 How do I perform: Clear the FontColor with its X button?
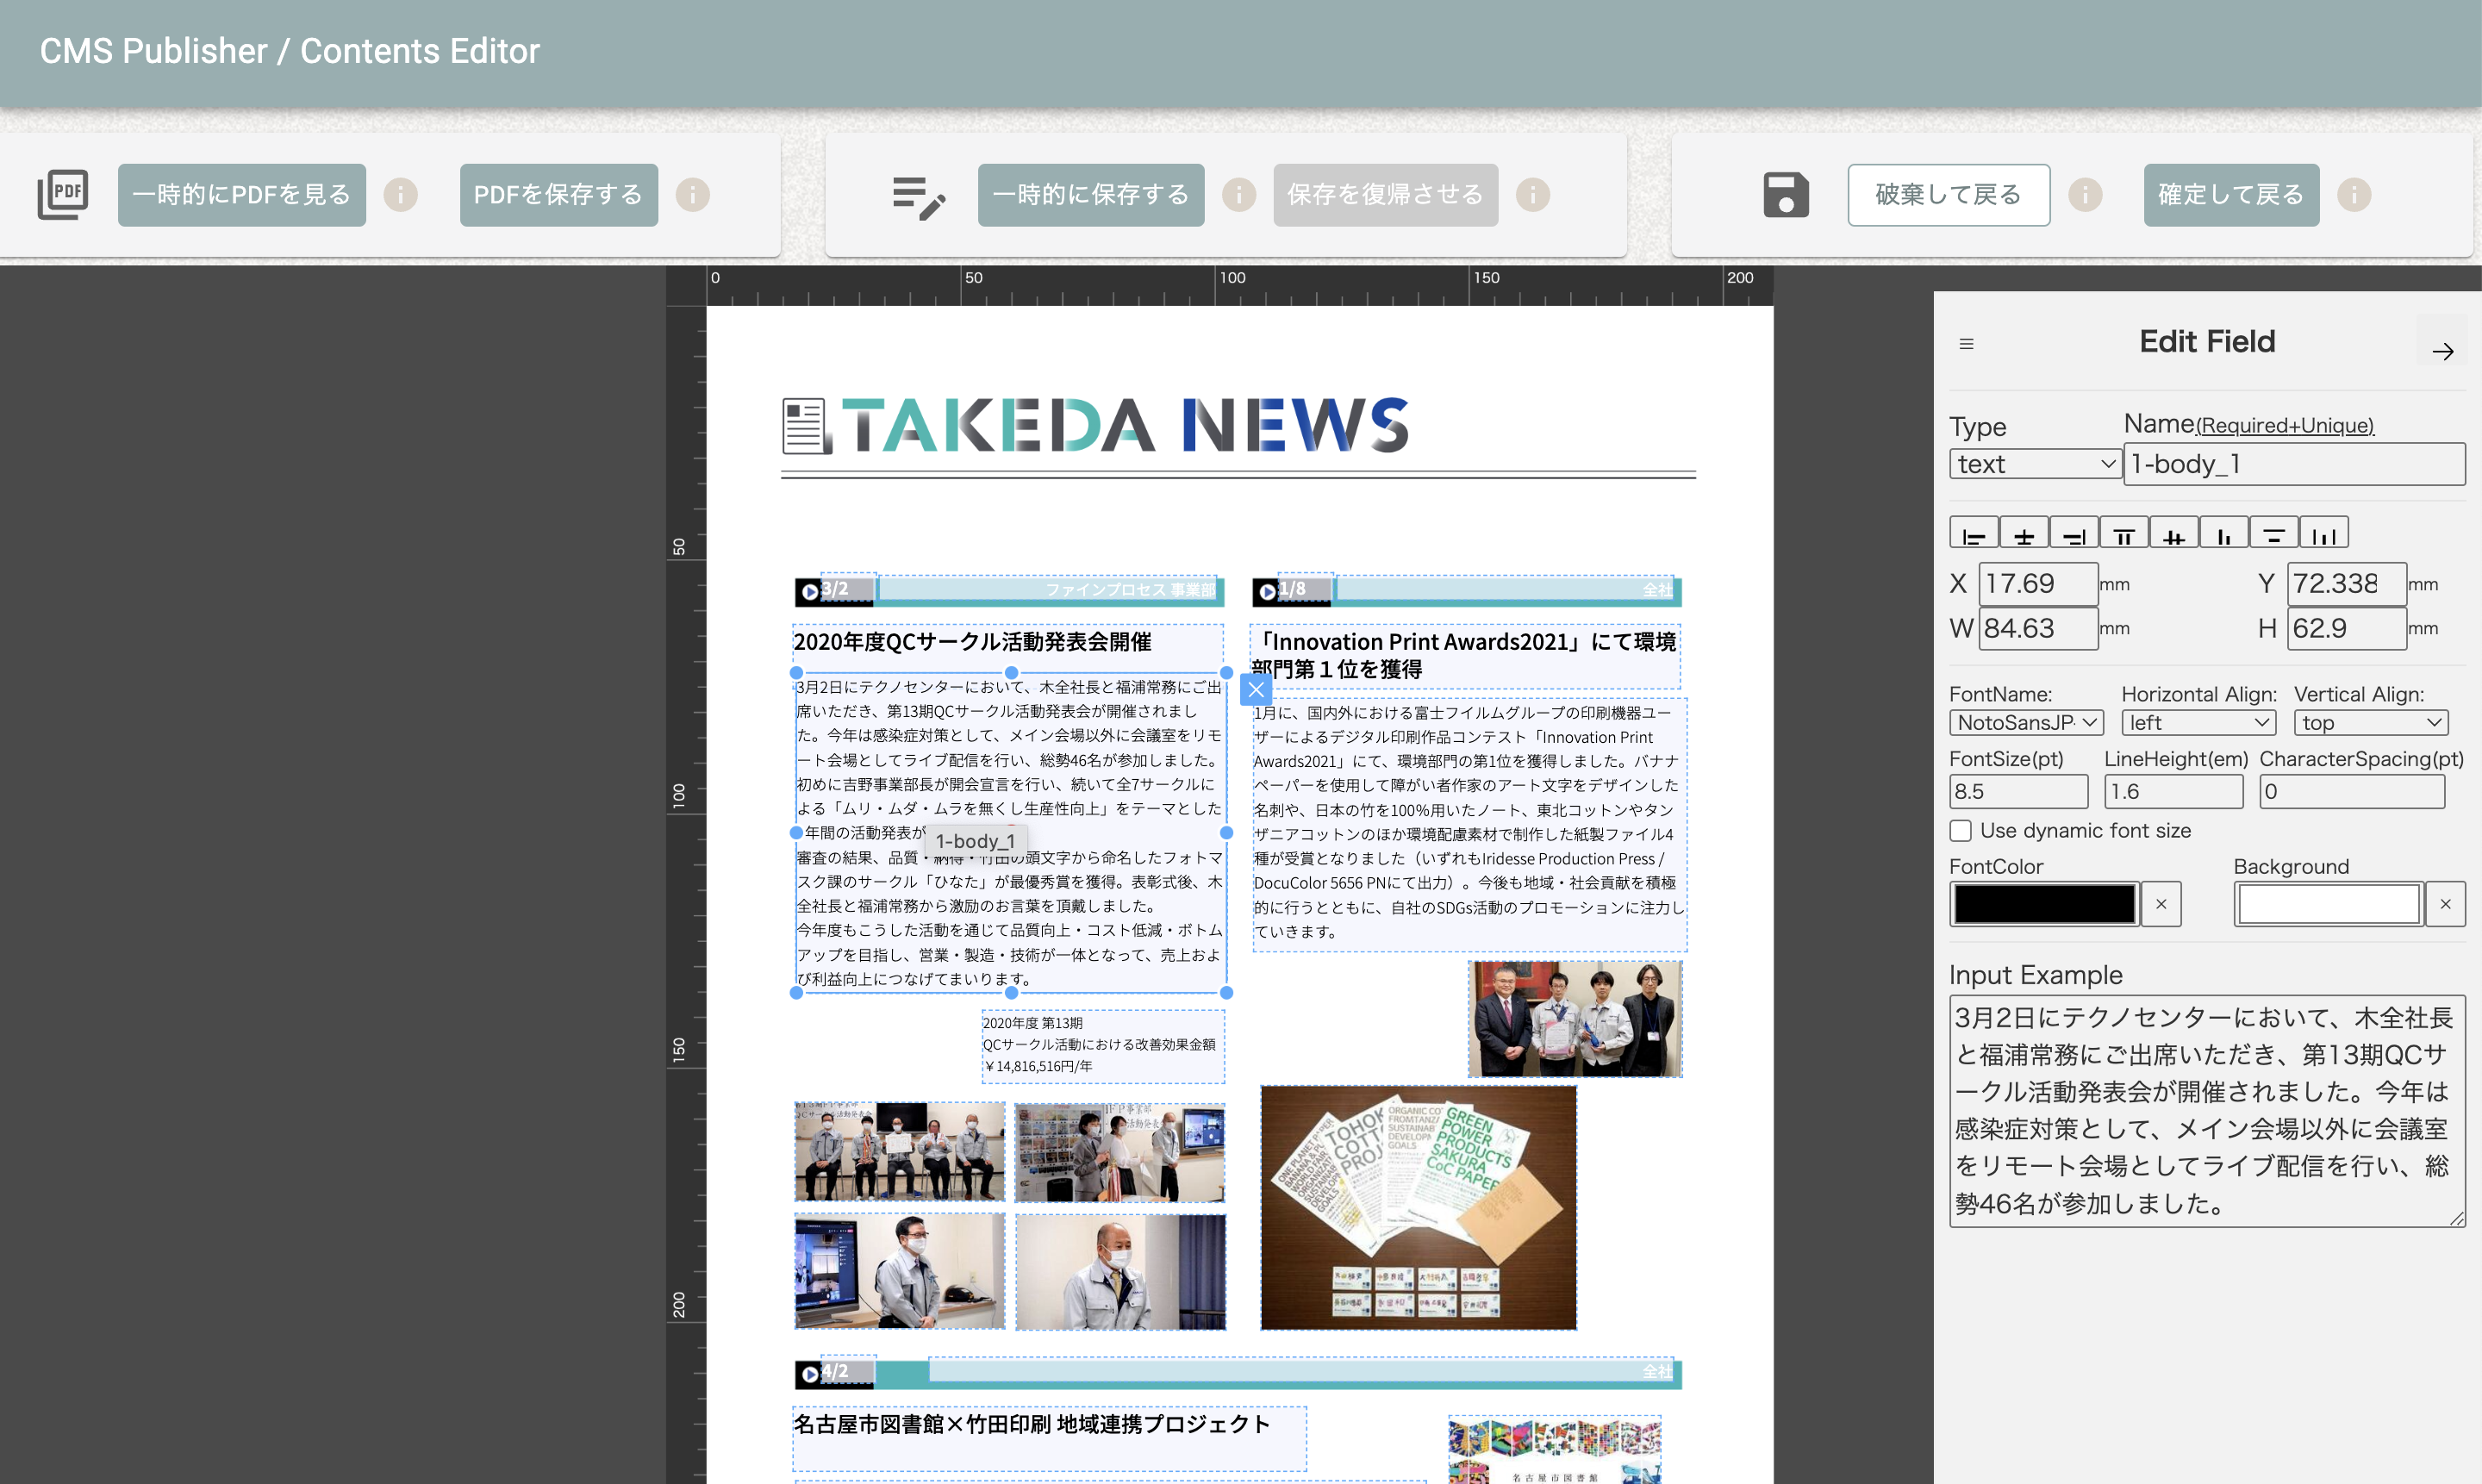click(2161, 904)
